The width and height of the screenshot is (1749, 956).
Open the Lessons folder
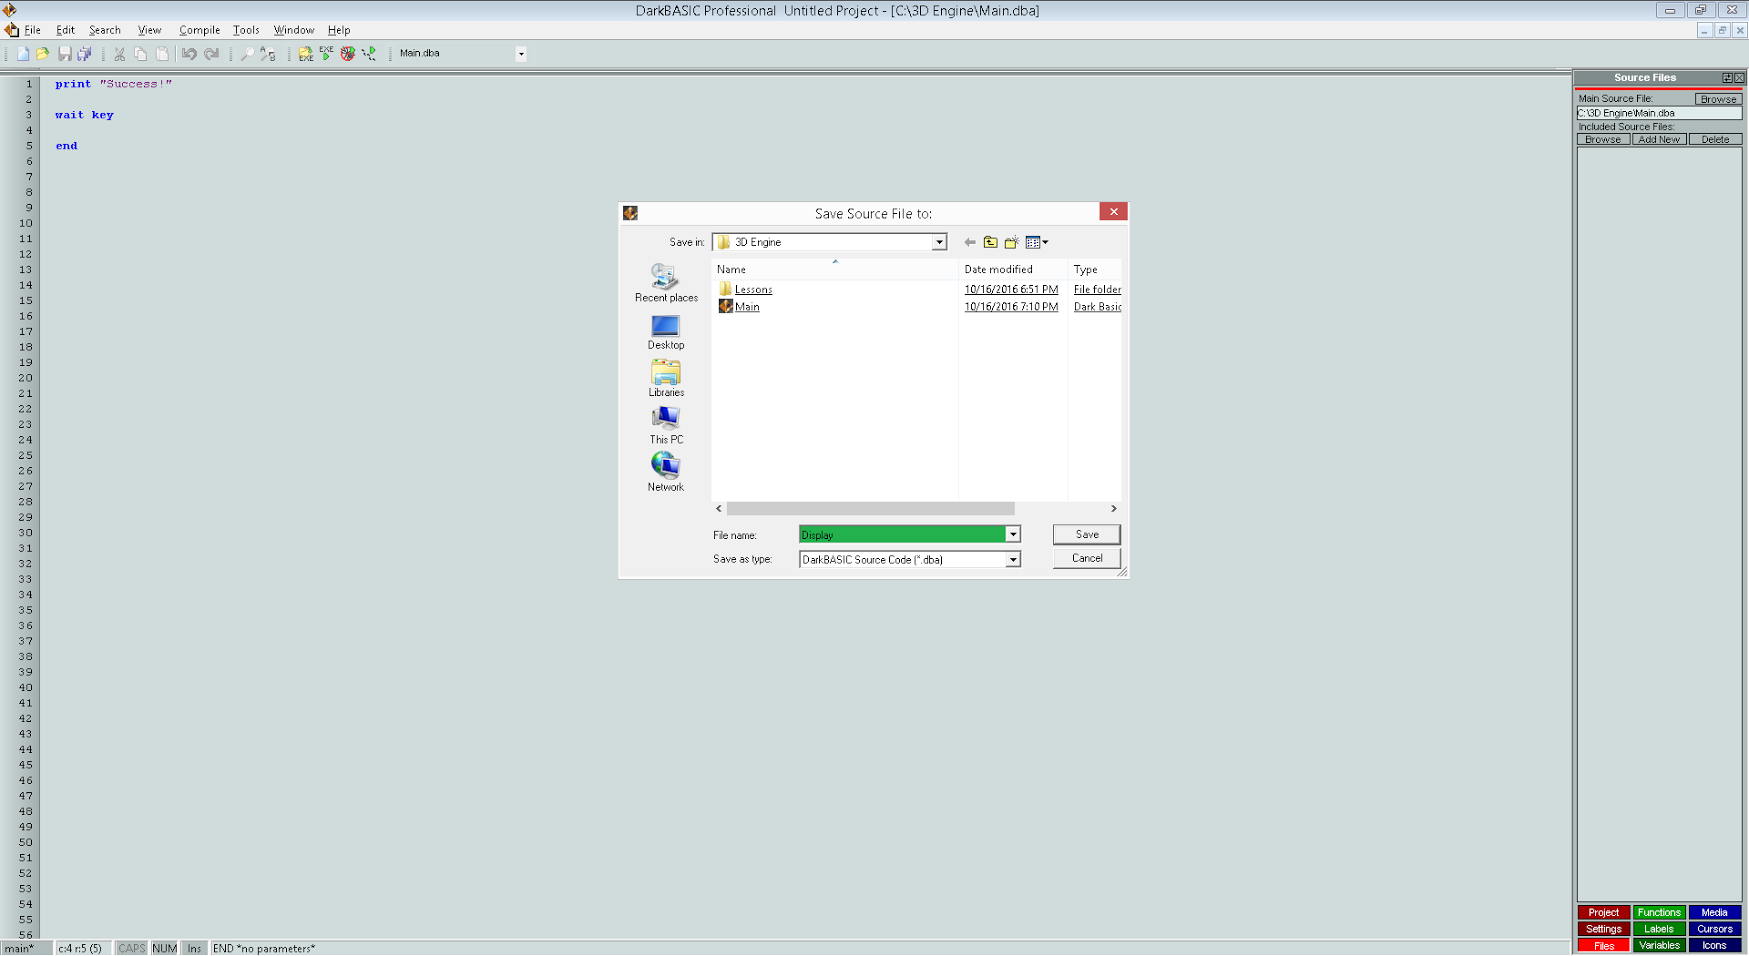click(753, 289)
